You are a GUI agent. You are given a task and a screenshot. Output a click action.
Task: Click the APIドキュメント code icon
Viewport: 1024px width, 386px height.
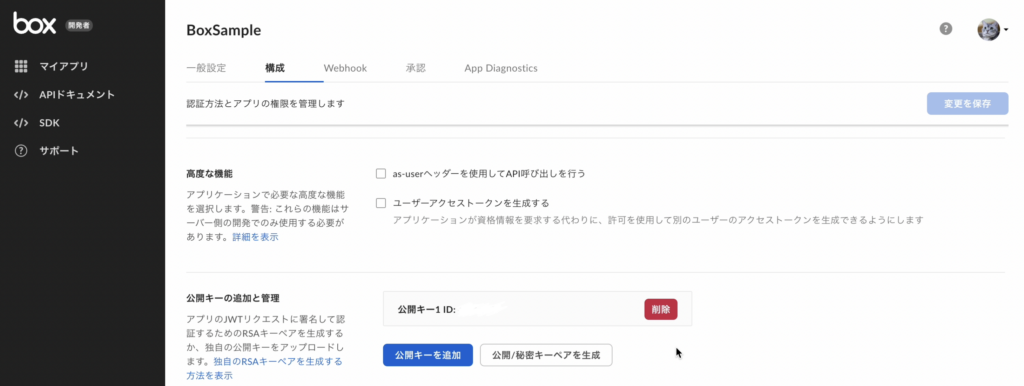(x=21, y=95)
